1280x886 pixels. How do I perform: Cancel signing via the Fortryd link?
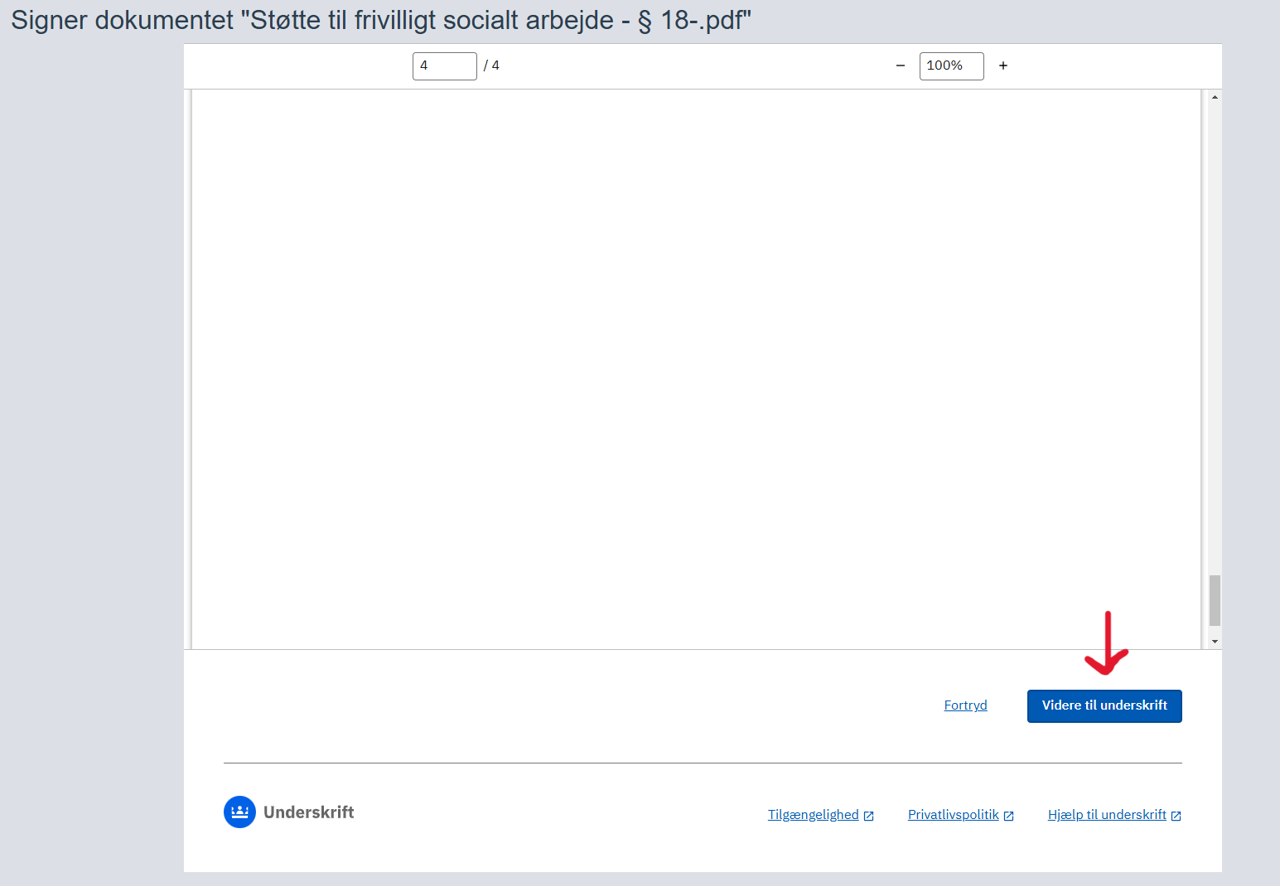[x=965, y=706]
